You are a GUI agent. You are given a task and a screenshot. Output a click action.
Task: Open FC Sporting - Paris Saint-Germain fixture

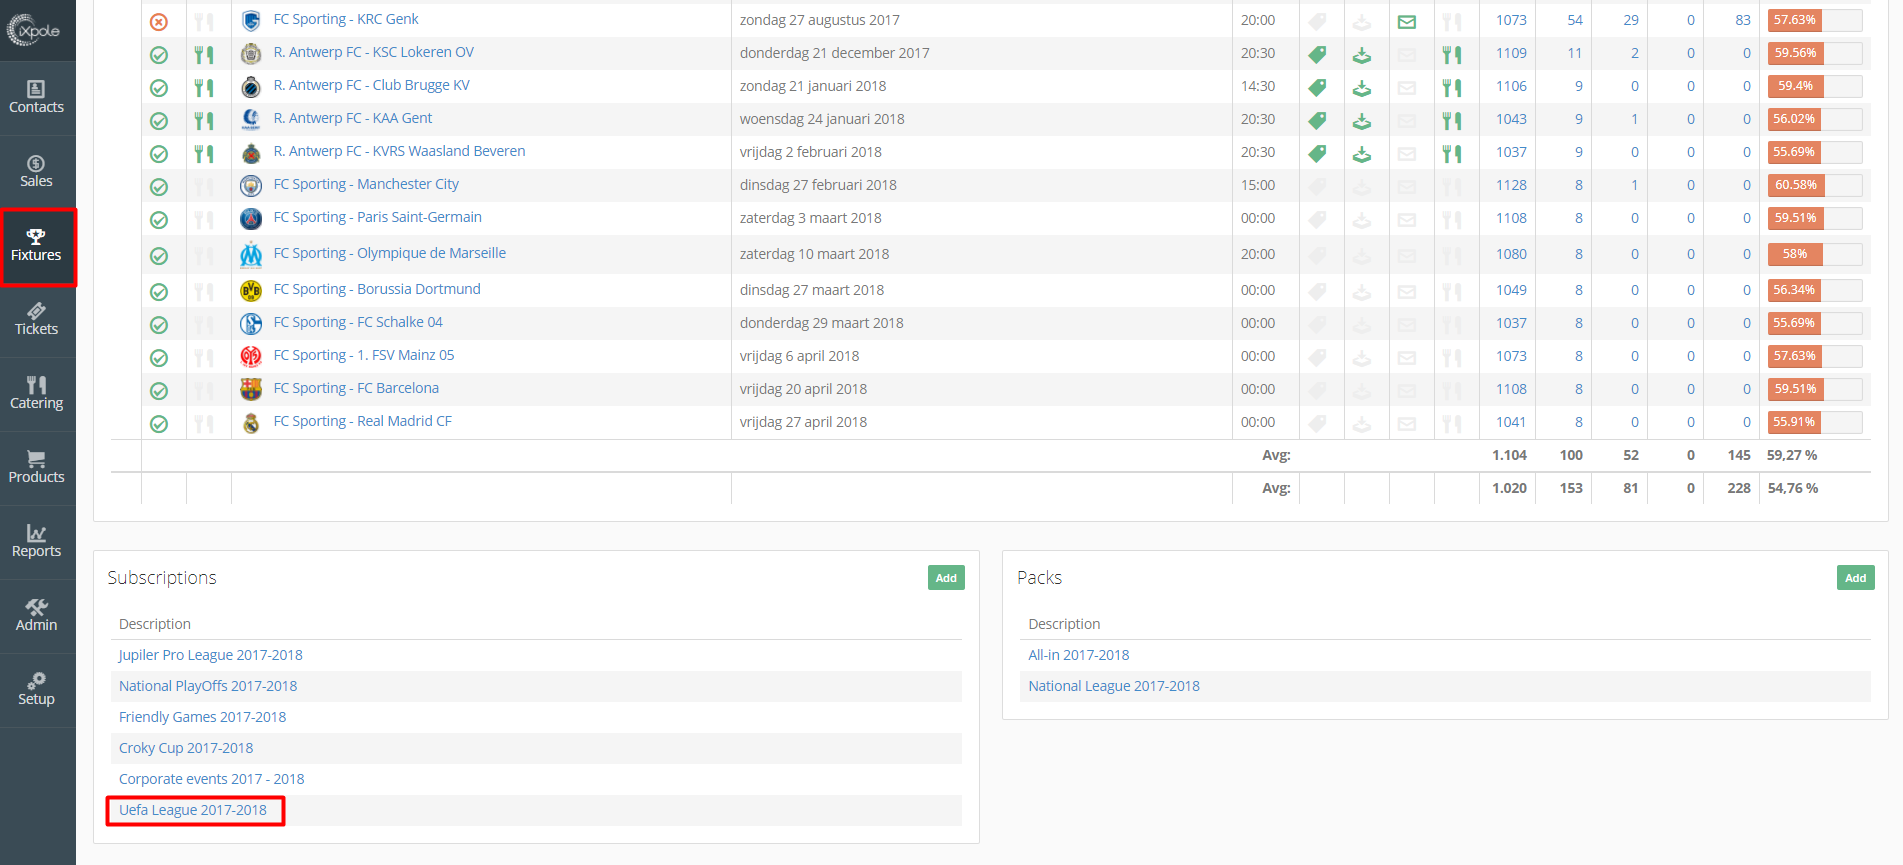378,217
